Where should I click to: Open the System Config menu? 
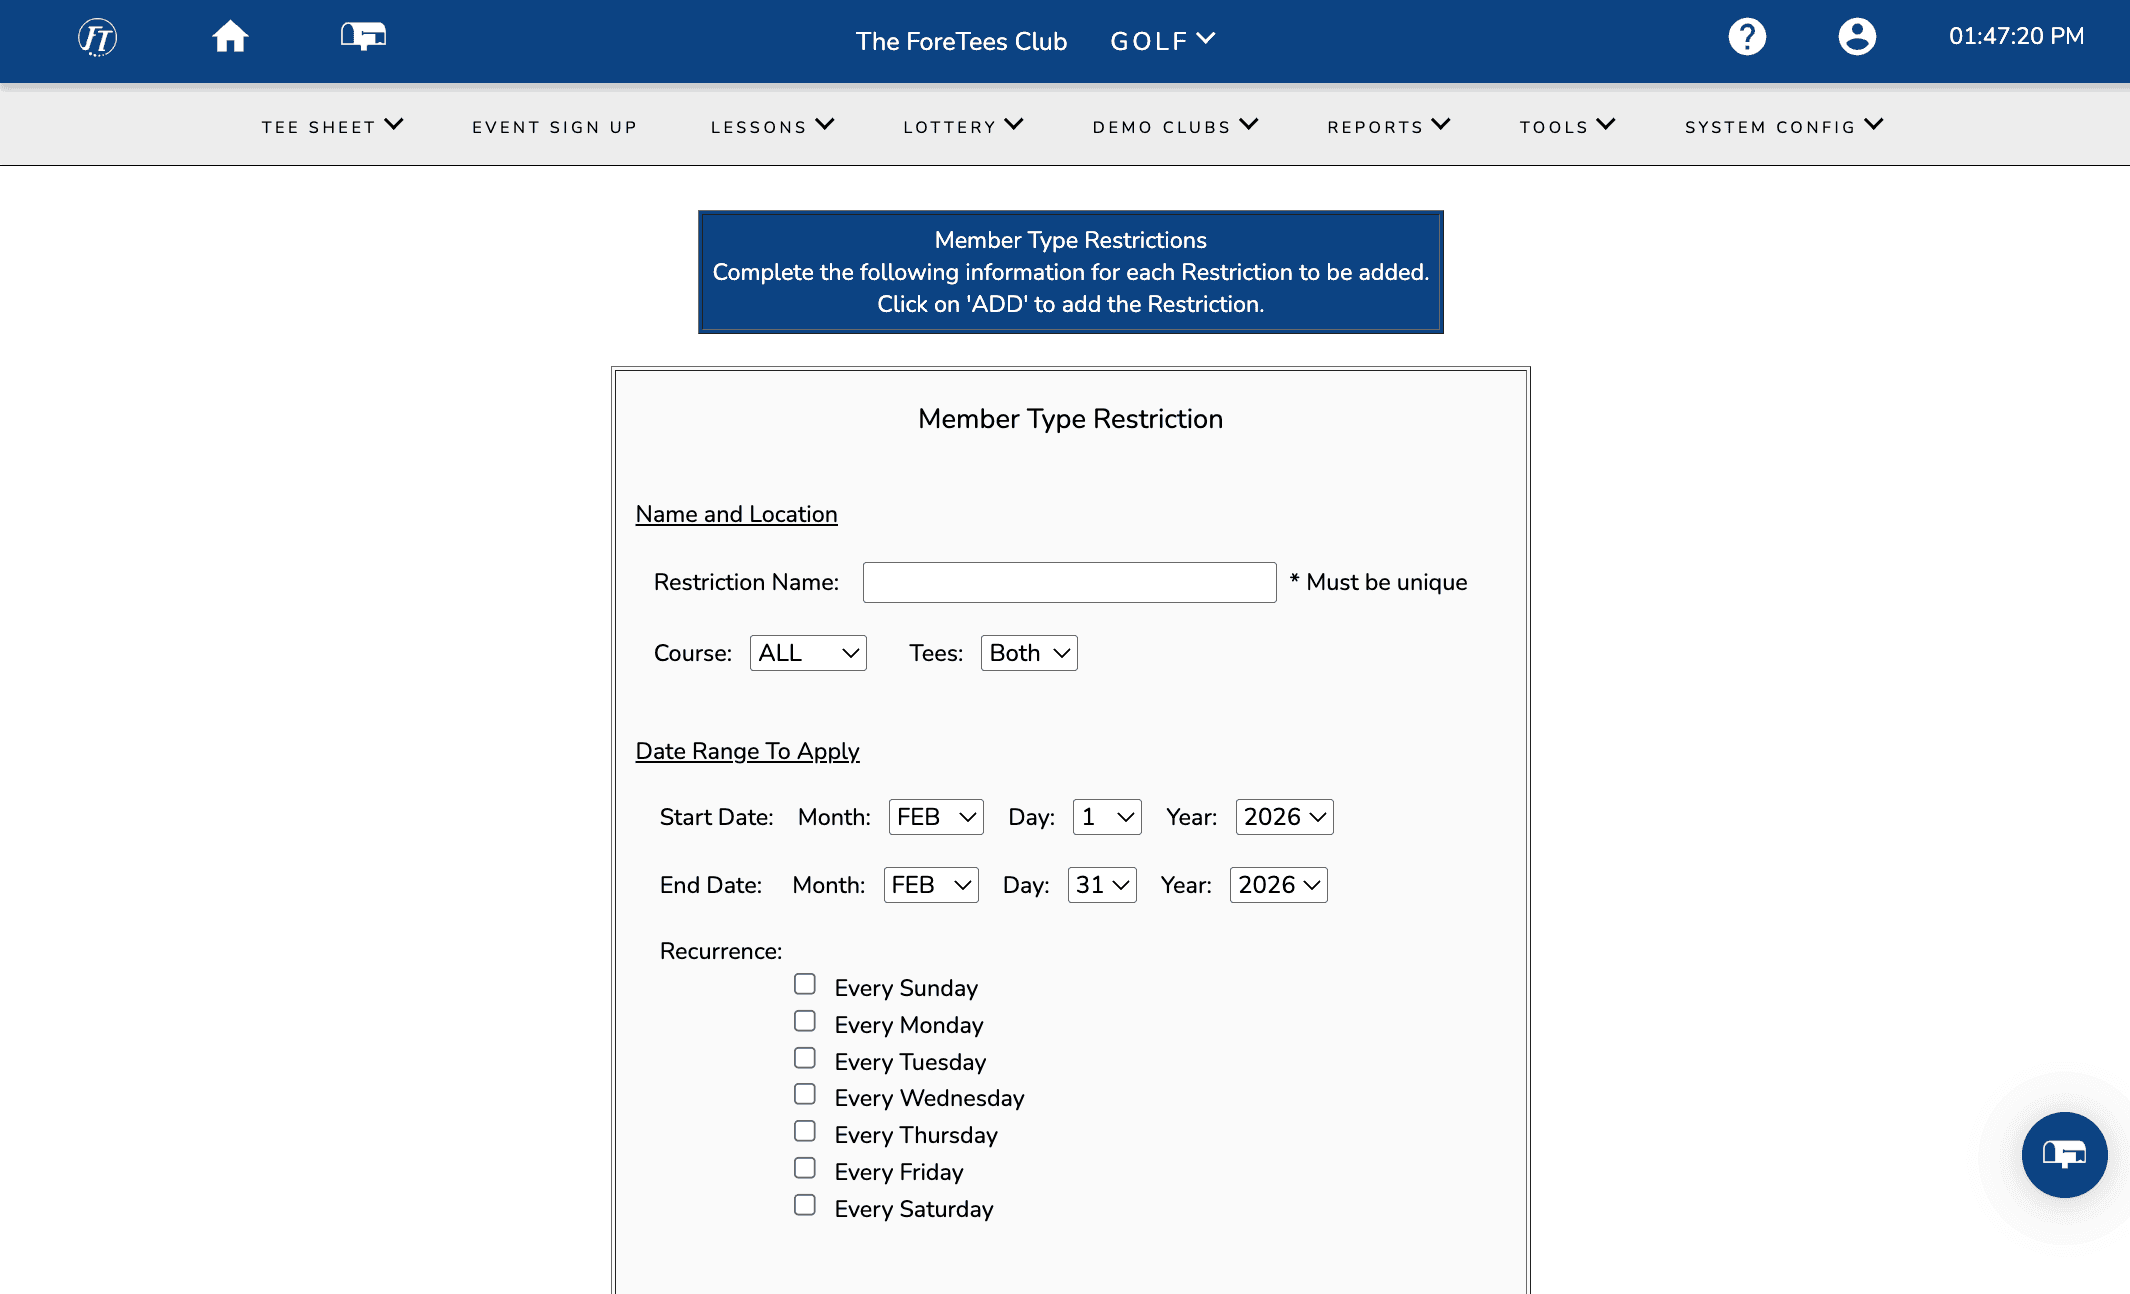coord(1783,126)
